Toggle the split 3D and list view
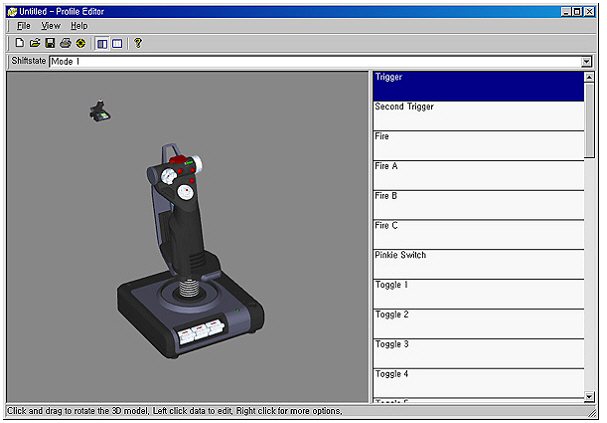This screenshot has height=423, width=607. [102, 44]
